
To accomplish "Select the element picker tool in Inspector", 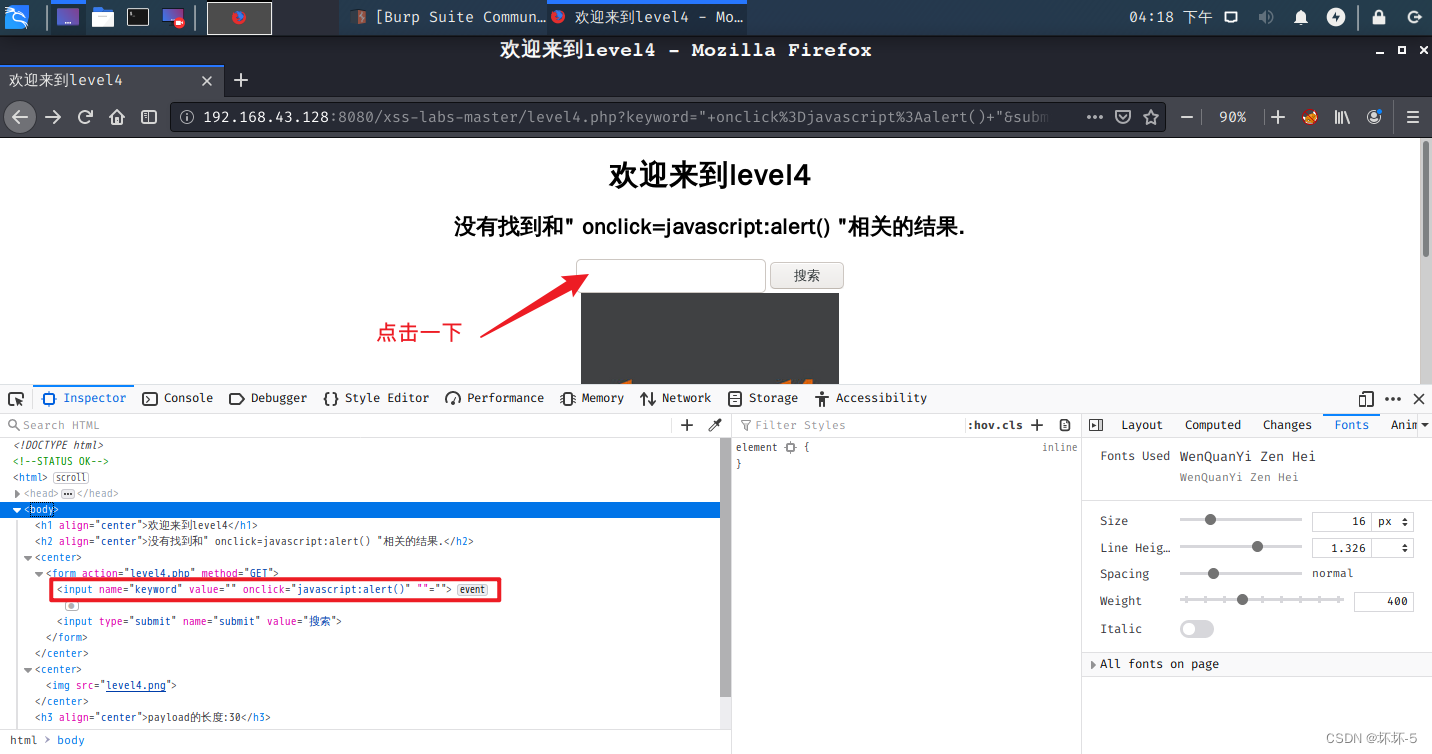I will [16, 397].
